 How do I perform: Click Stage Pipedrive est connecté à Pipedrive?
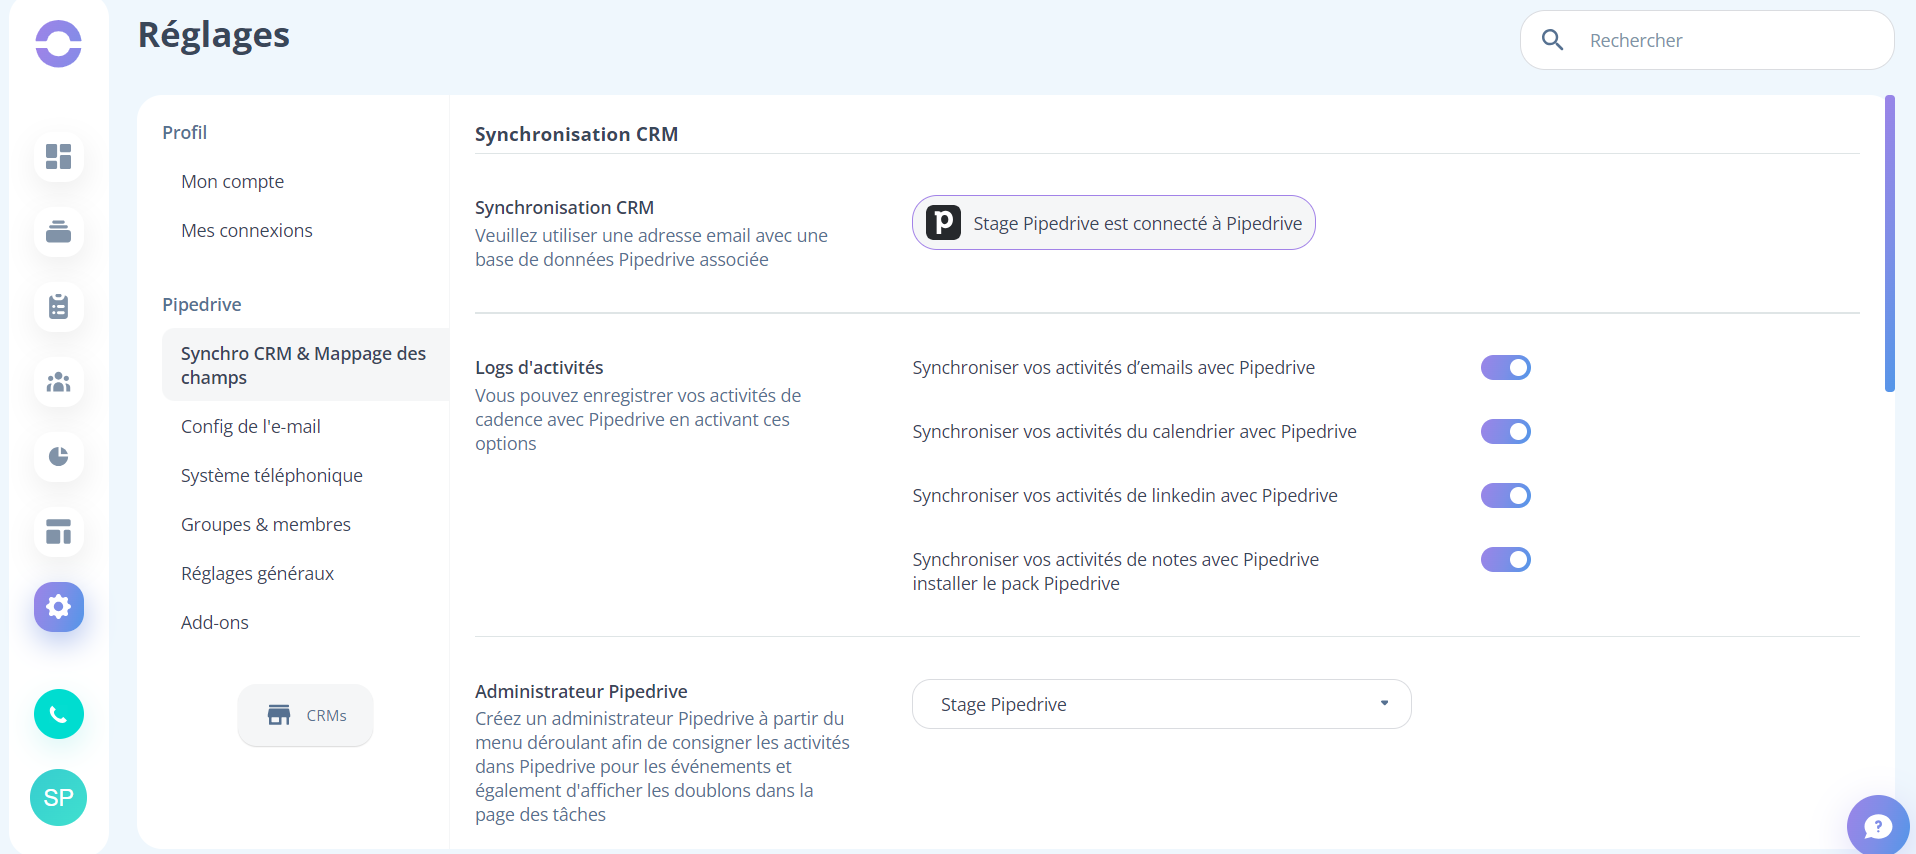click(1113, 222)
